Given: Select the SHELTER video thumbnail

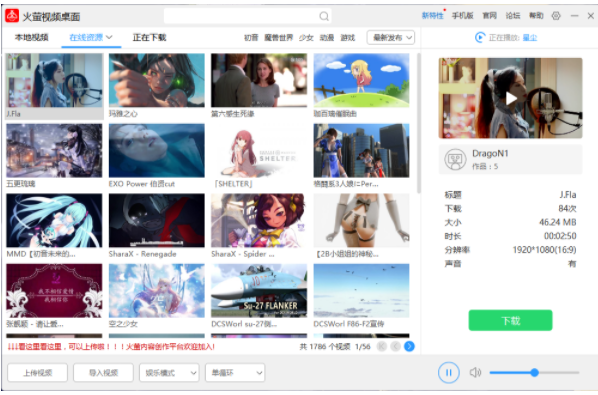Looking at the screenshot, I should click(x=259, y=150).
